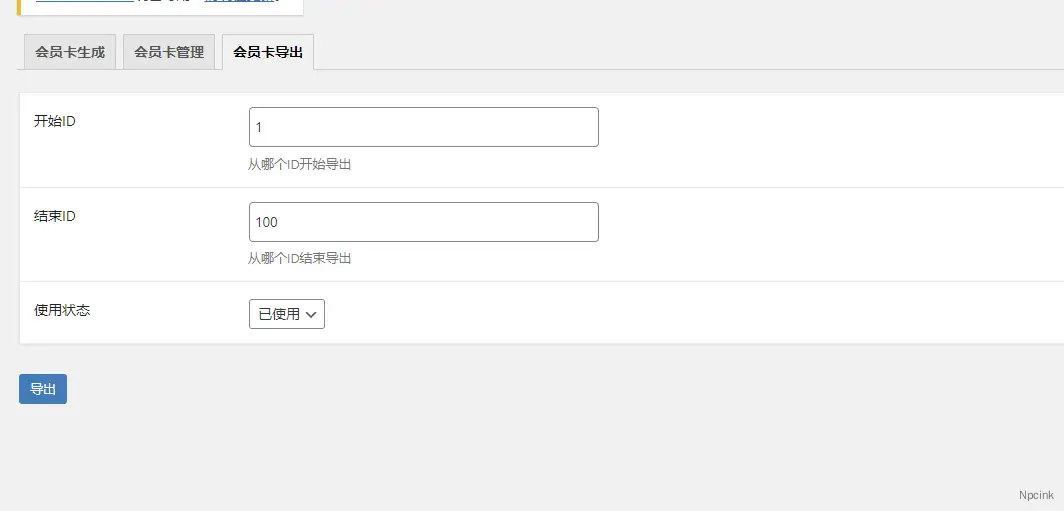Click the value 1 in start ID box
Viewport: 1064px width, 511px height.
coord(259,128)
